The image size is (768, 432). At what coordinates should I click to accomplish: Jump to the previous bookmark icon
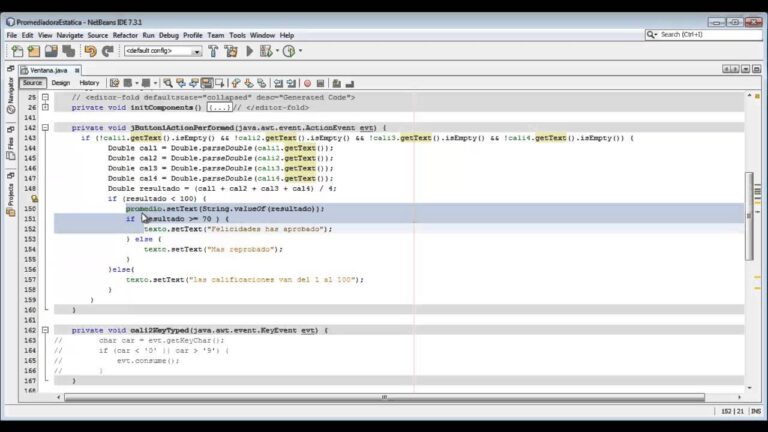pos(235,83)
